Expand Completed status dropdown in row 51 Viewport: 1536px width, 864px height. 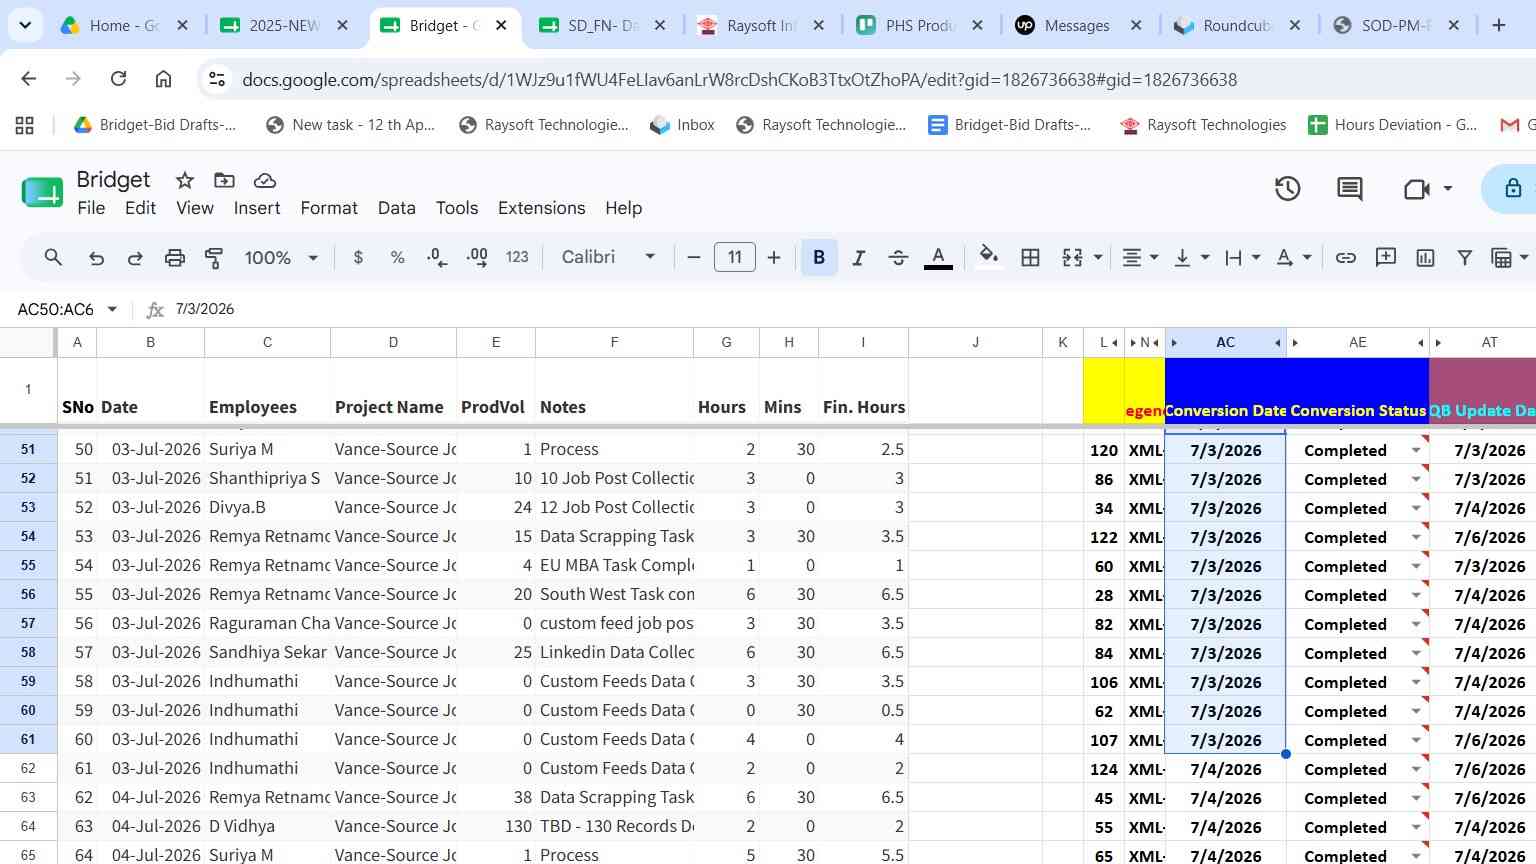(x=1416, y=451)
